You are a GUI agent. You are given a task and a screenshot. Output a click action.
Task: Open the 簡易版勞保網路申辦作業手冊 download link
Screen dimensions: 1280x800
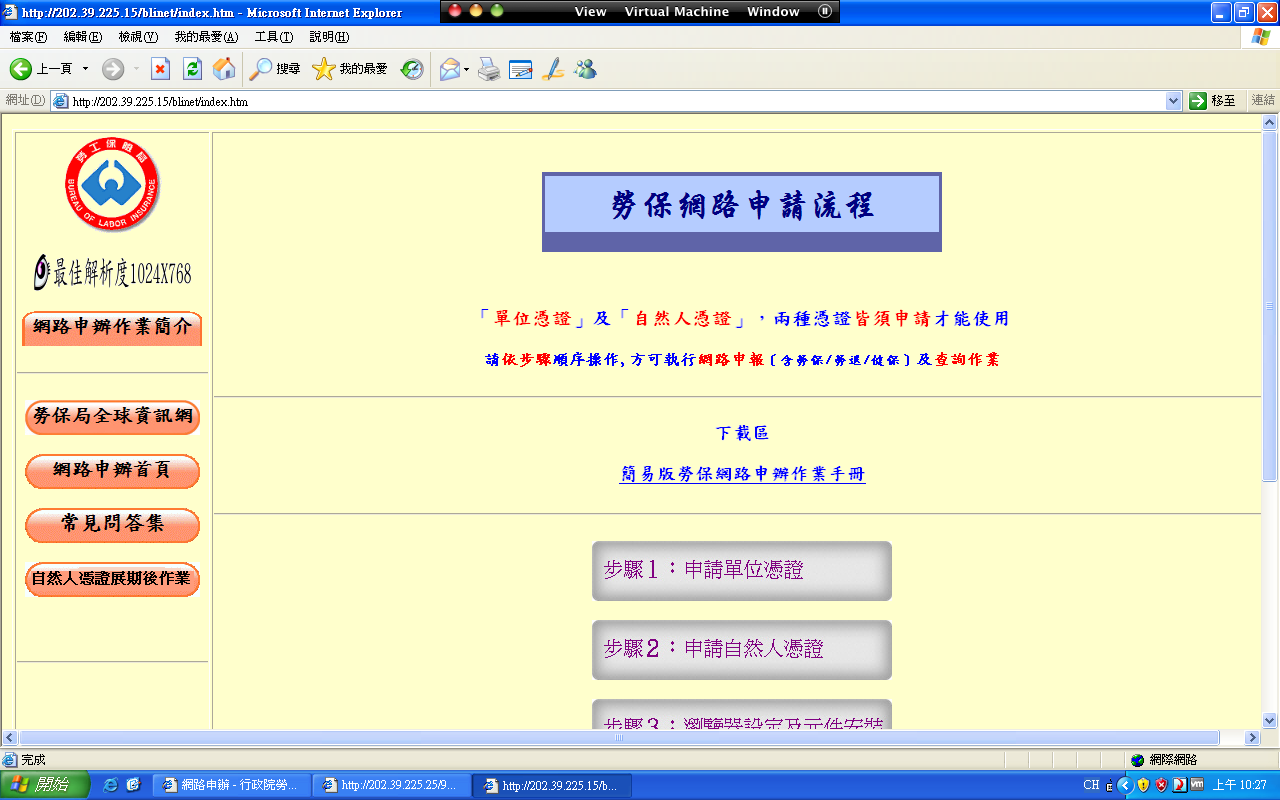tap(742, 474)
